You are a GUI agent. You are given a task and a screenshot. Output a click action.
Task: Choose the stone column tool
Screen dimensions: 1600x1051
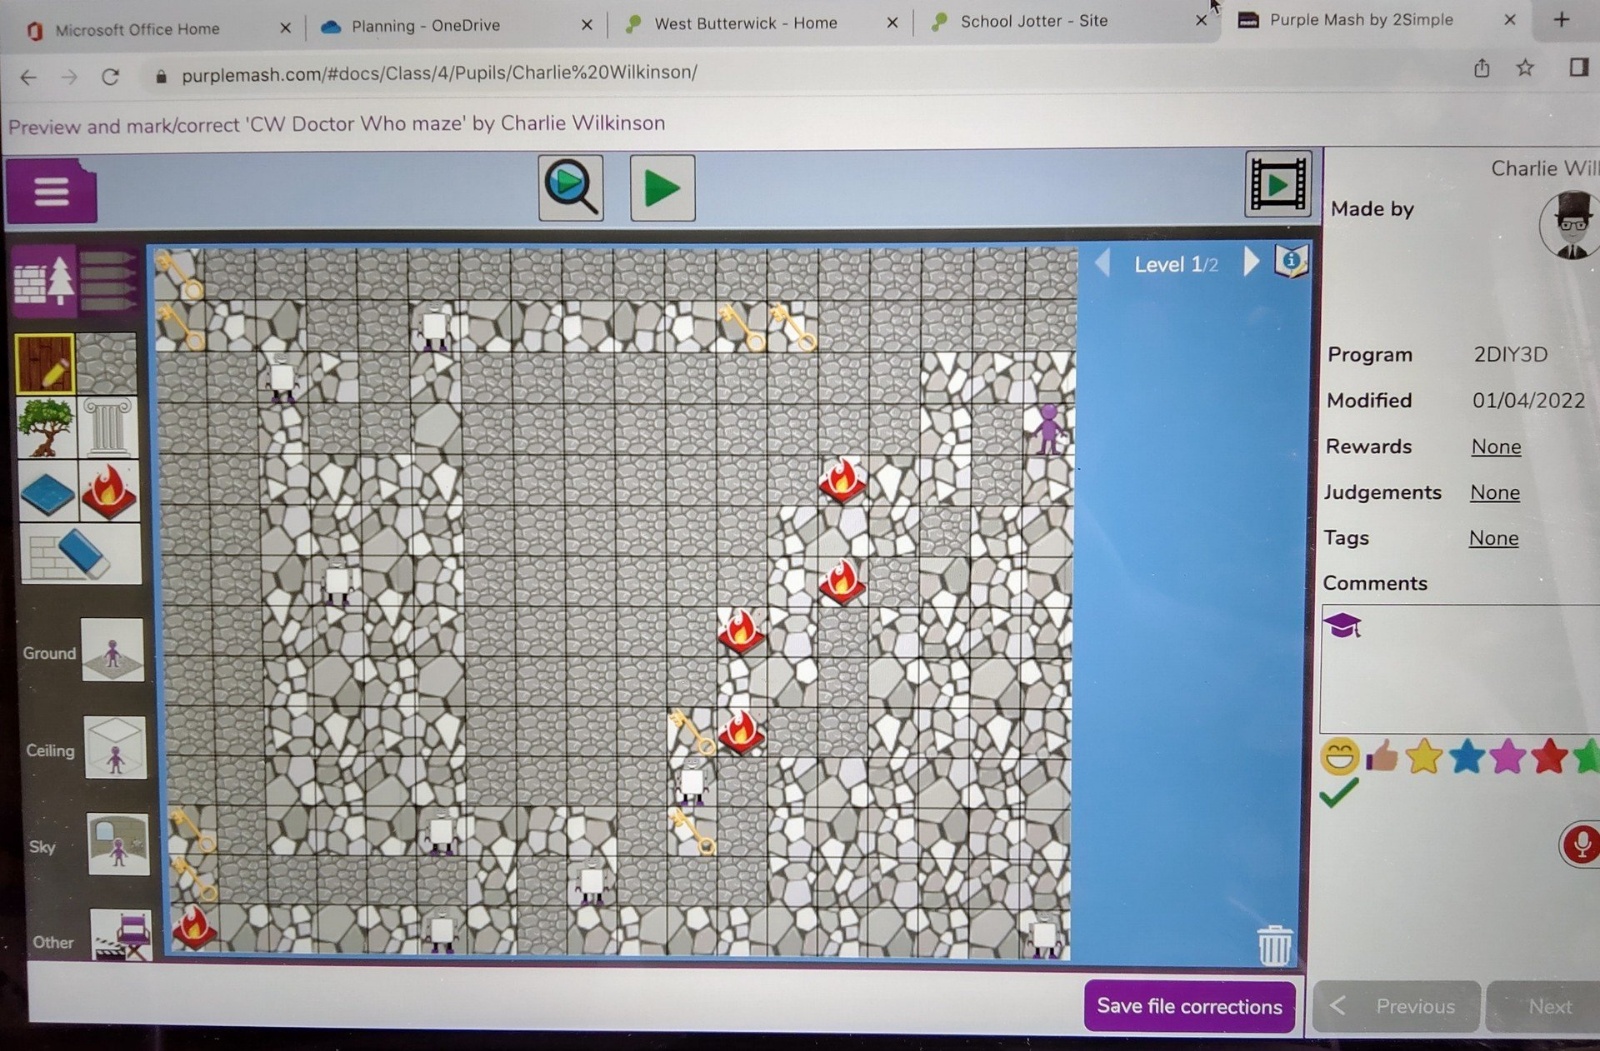click(107, 427)
